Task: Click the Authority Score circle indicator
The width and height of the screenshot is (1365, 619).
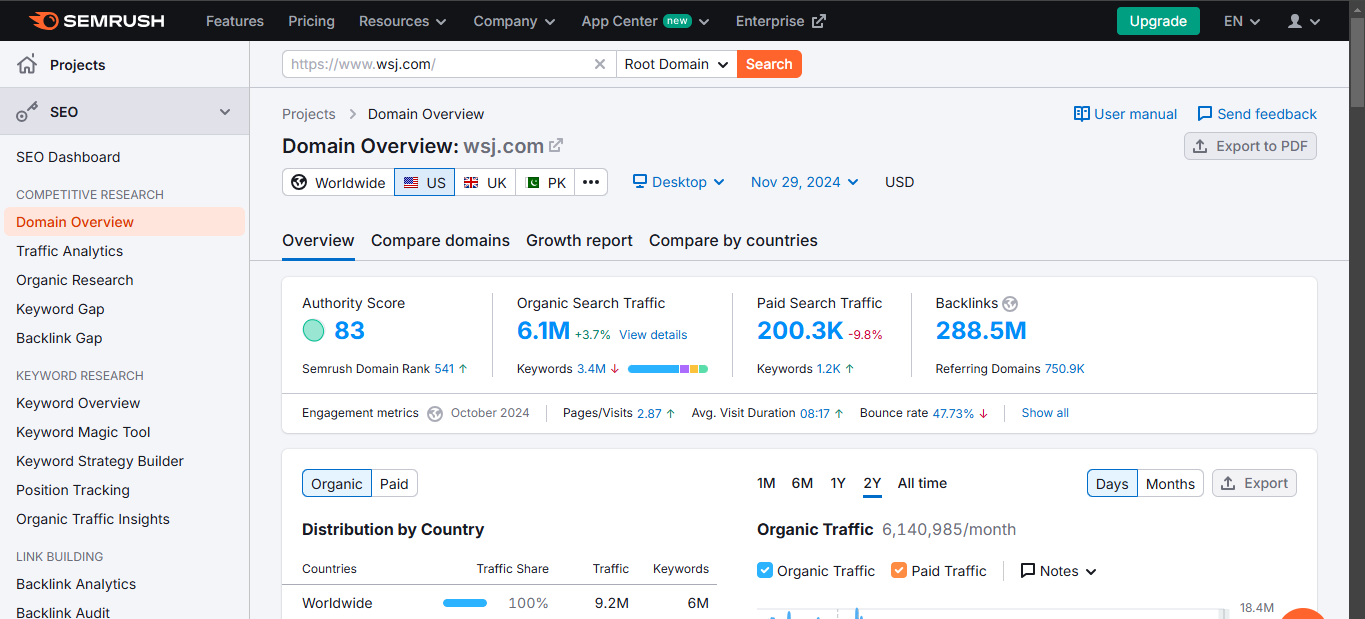Action: [x=313, y=330]
